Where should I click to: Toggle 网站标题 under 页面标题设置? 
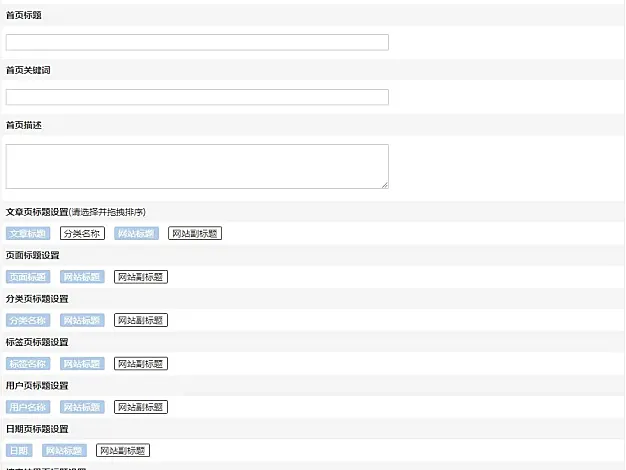82,277
